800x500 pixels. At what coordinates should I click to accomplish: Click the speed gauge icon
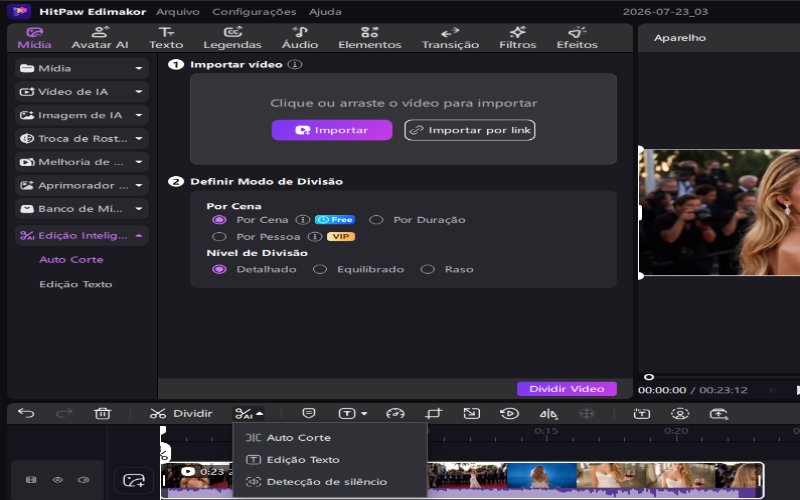pos(395,414)
